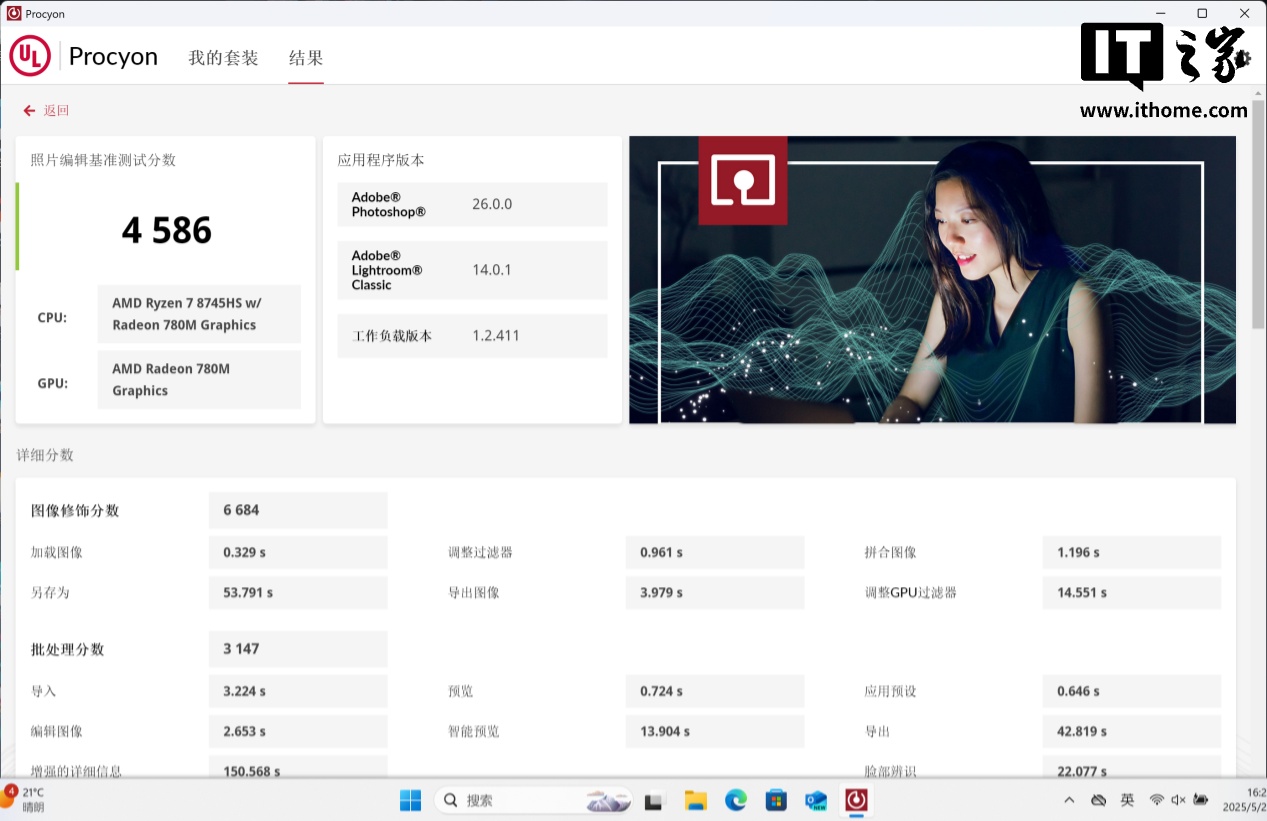Open the volume and network flyout

coord(1168,800)
